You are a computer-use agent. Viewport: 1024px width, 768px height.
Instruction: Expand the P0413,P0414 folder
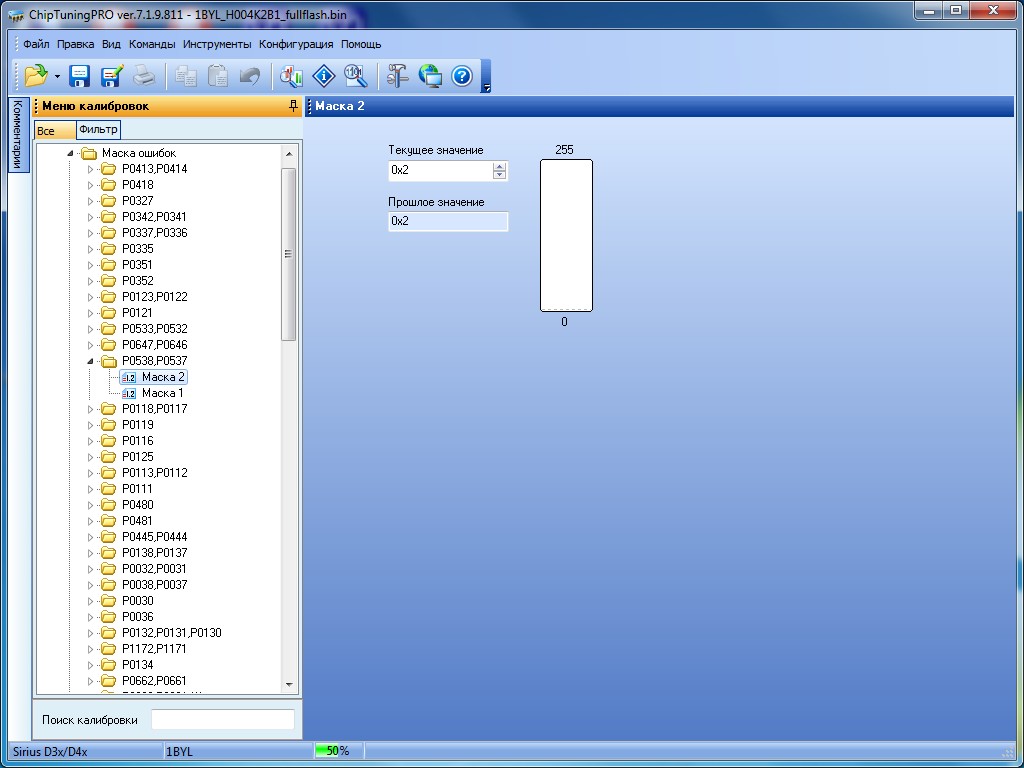[90, 169]
